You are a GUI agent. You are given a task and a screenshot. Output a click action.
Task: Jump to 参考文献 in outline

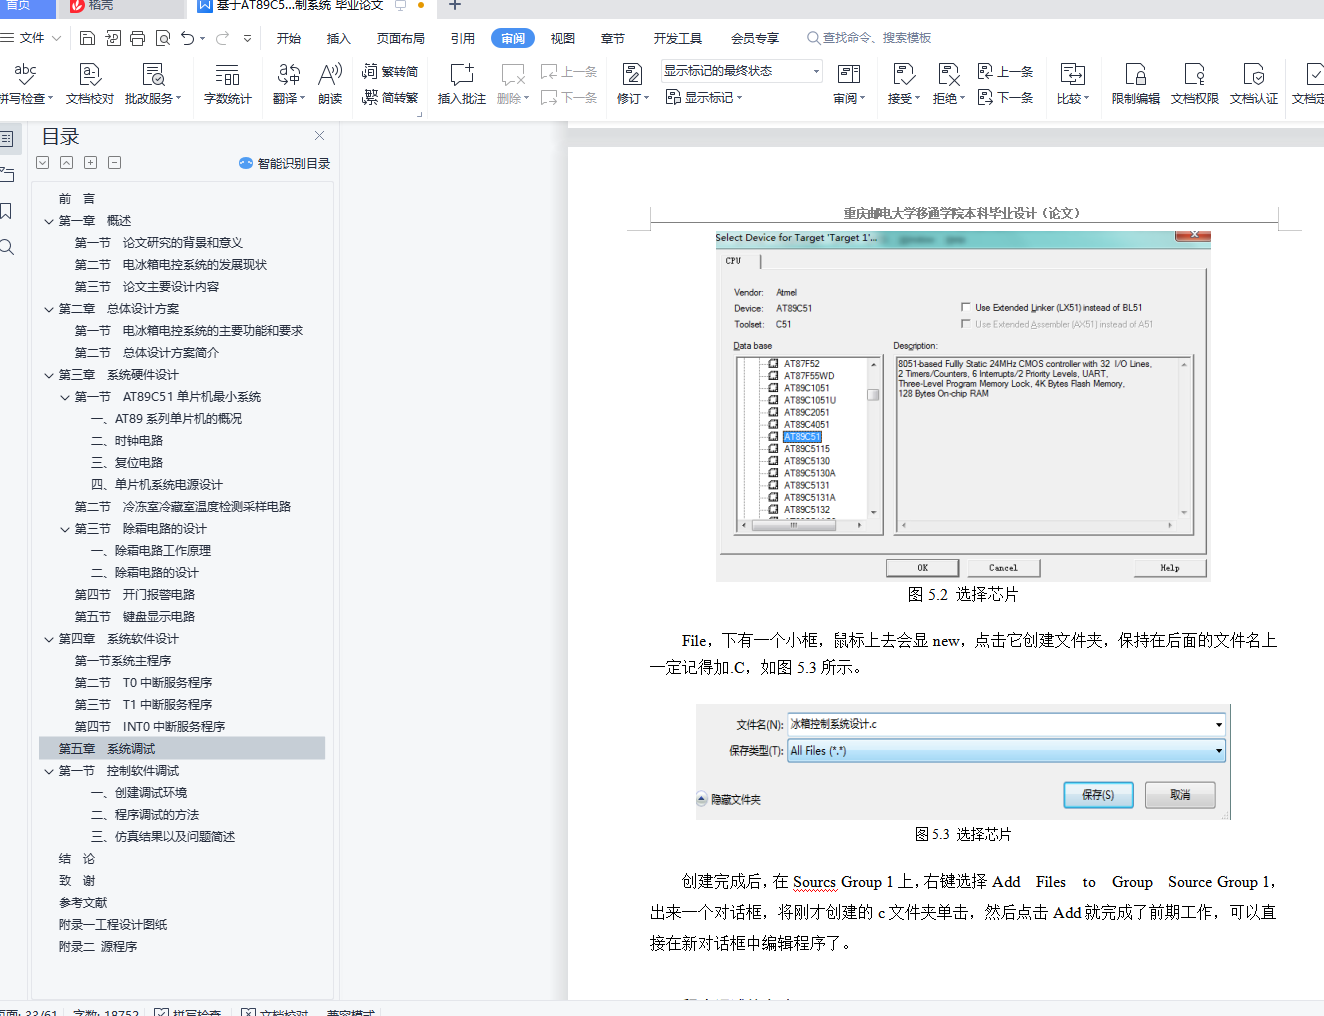pyautogui.click(x=83, y=903)
